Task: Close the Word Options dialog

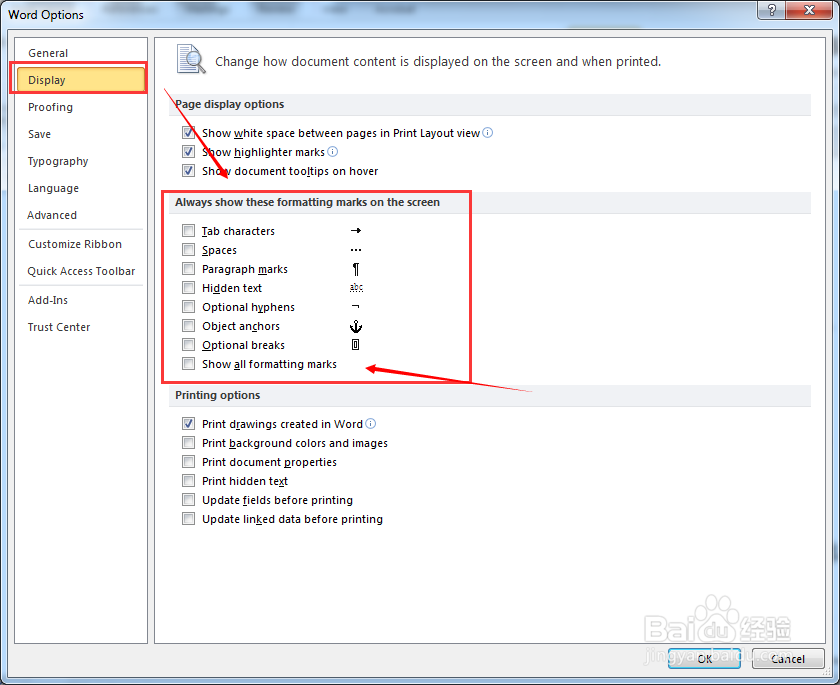Action: click(x=809, y=10)
